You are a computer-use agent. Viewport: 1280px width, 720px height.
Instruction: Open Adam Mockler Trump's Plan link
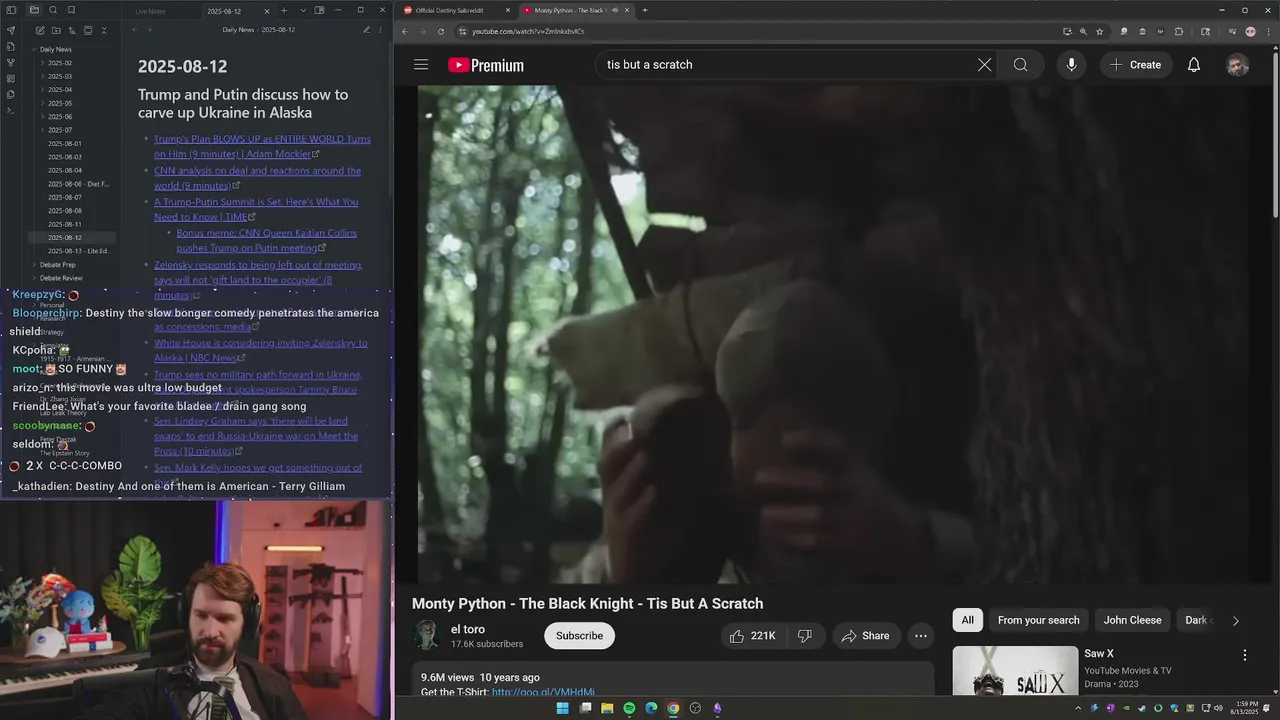click(262, 146)
